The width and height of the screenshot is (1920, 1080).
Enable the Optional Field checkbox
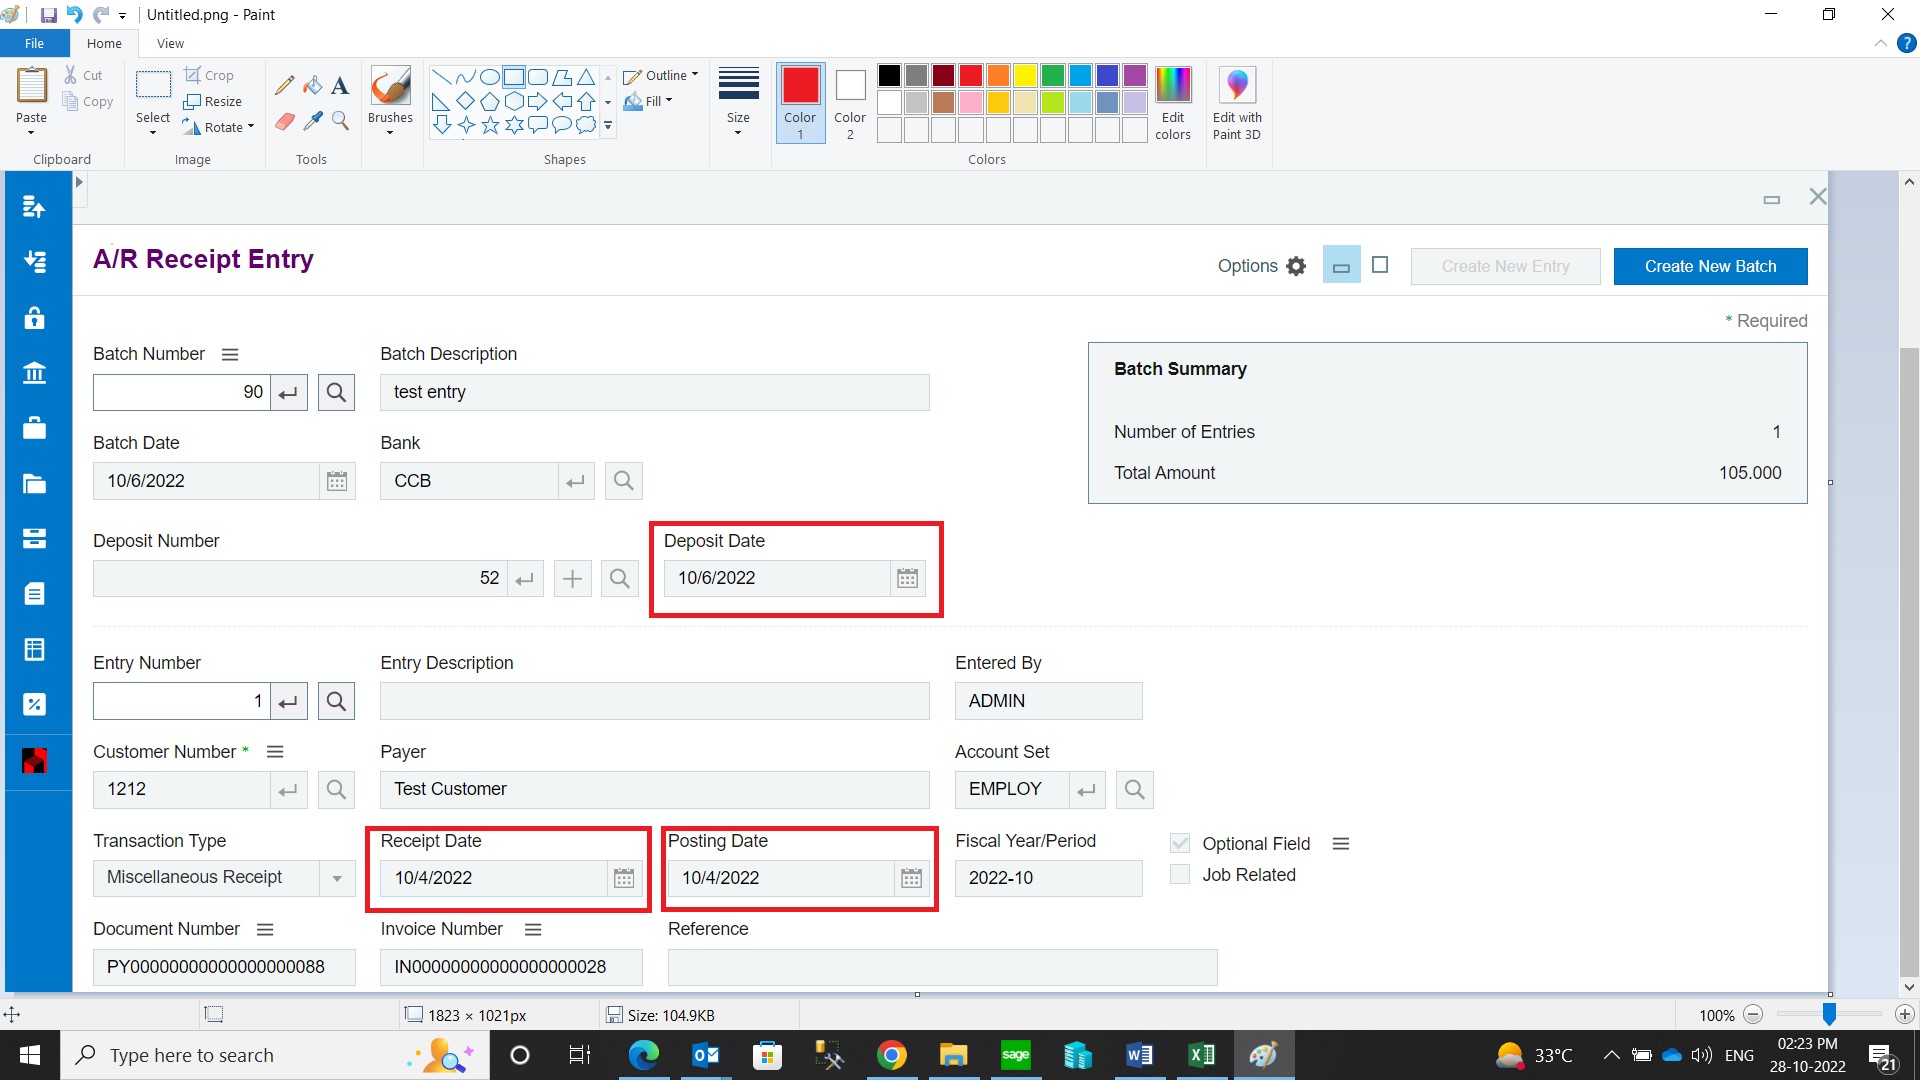click(1180, 841)
